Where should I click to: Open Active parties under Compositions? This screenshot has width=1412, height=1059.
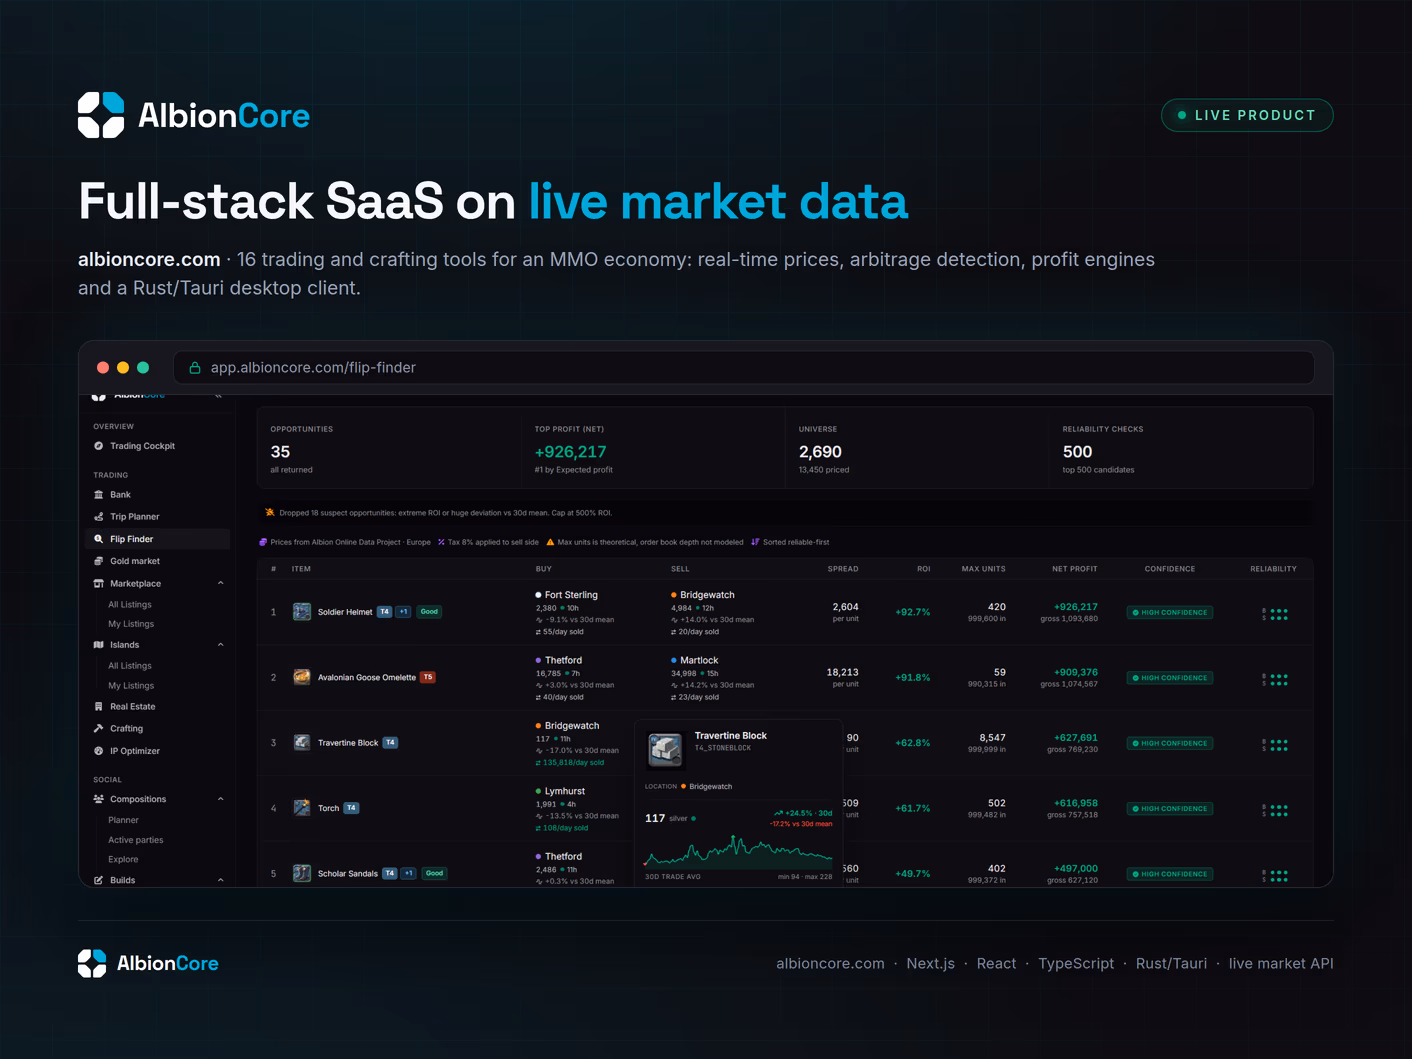[136, 840]
